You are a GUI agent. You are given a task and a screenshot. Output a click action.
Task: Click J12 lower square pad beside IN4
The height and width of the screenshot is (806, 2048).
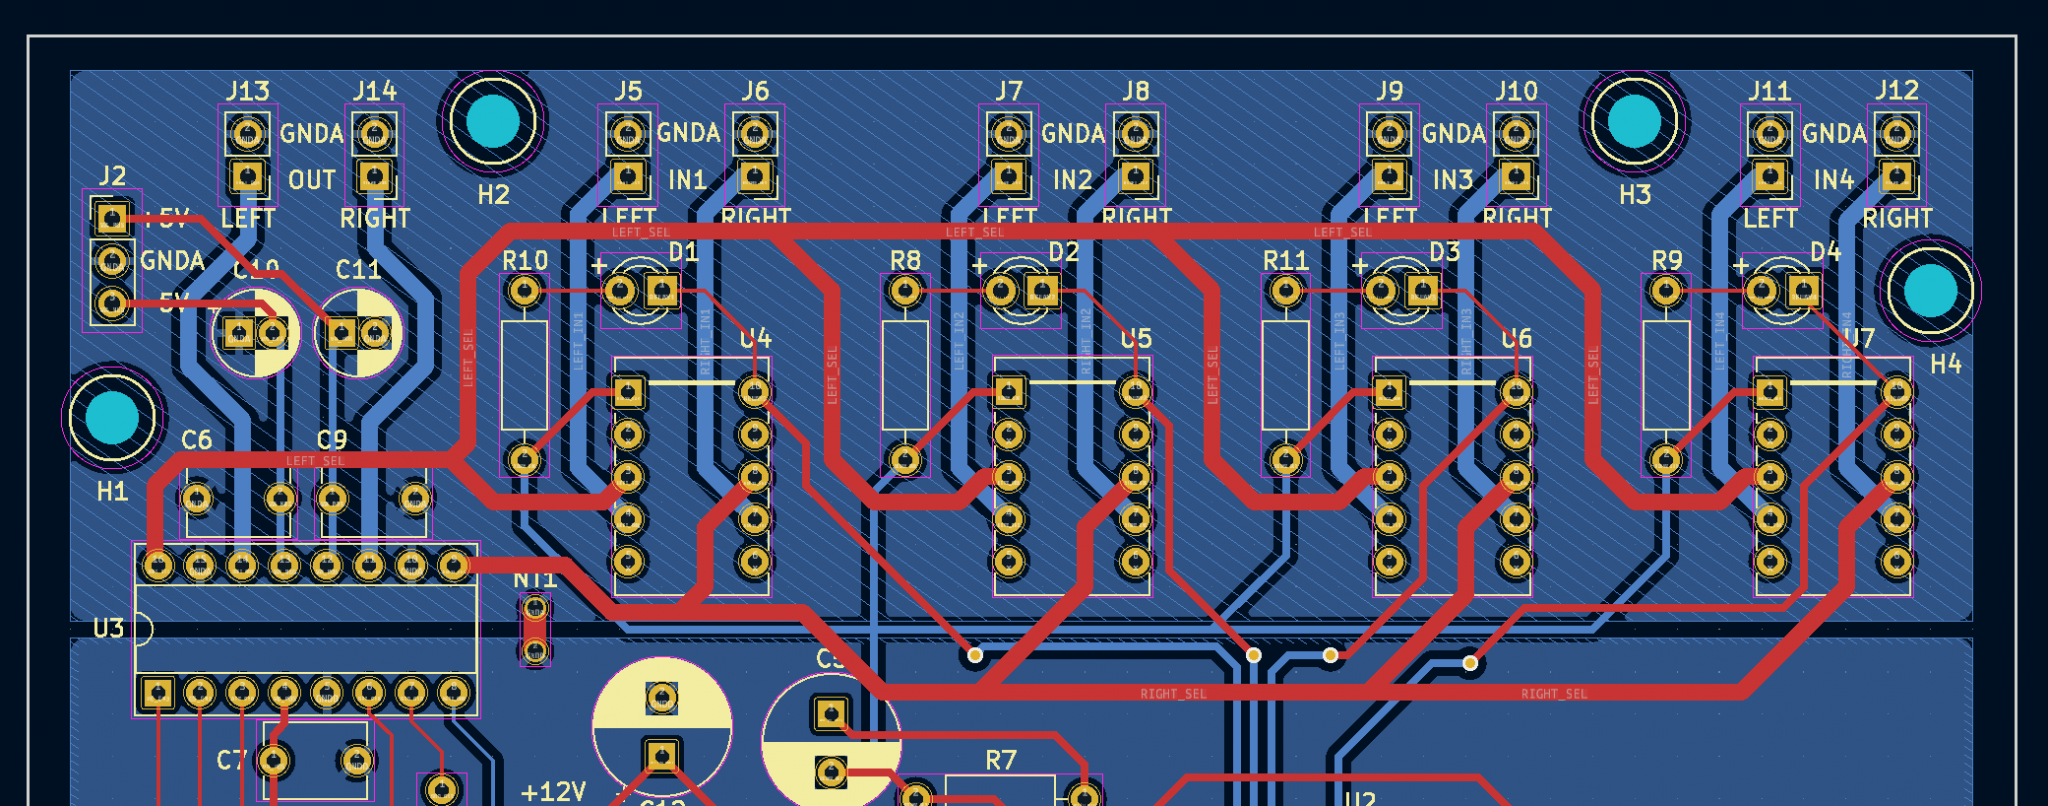pyautogui.click(x=1897, y=177)
